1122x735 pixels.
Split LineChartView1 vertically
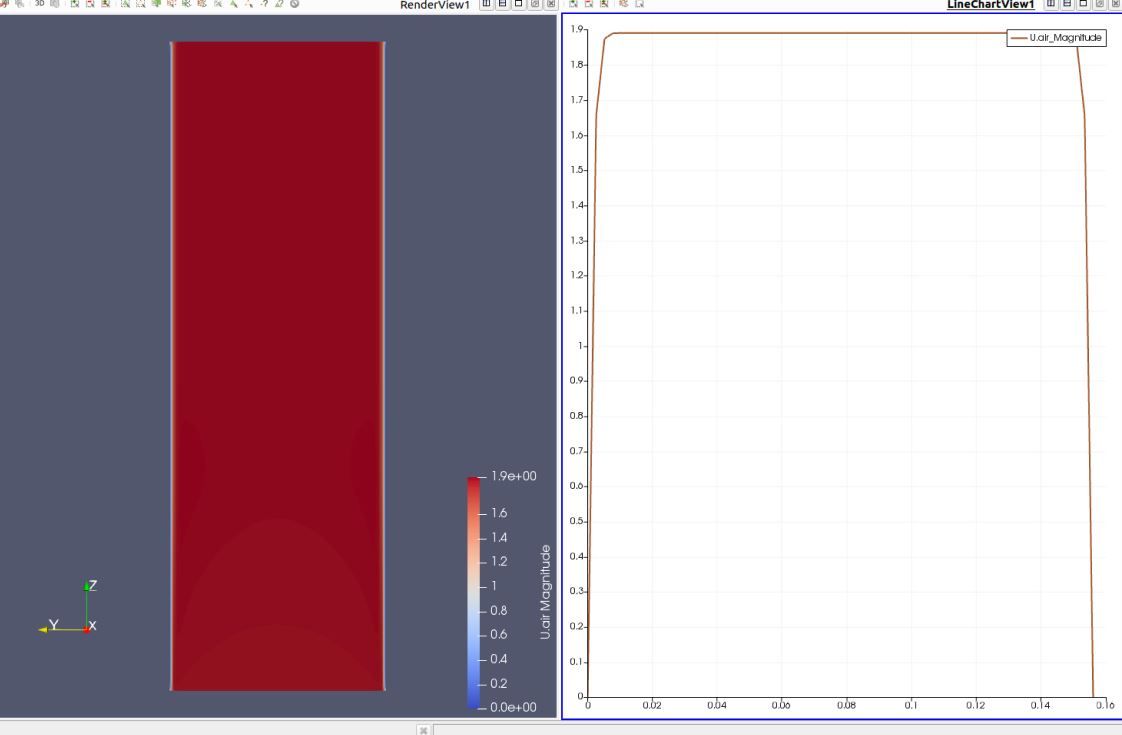tap(1067, 4)
